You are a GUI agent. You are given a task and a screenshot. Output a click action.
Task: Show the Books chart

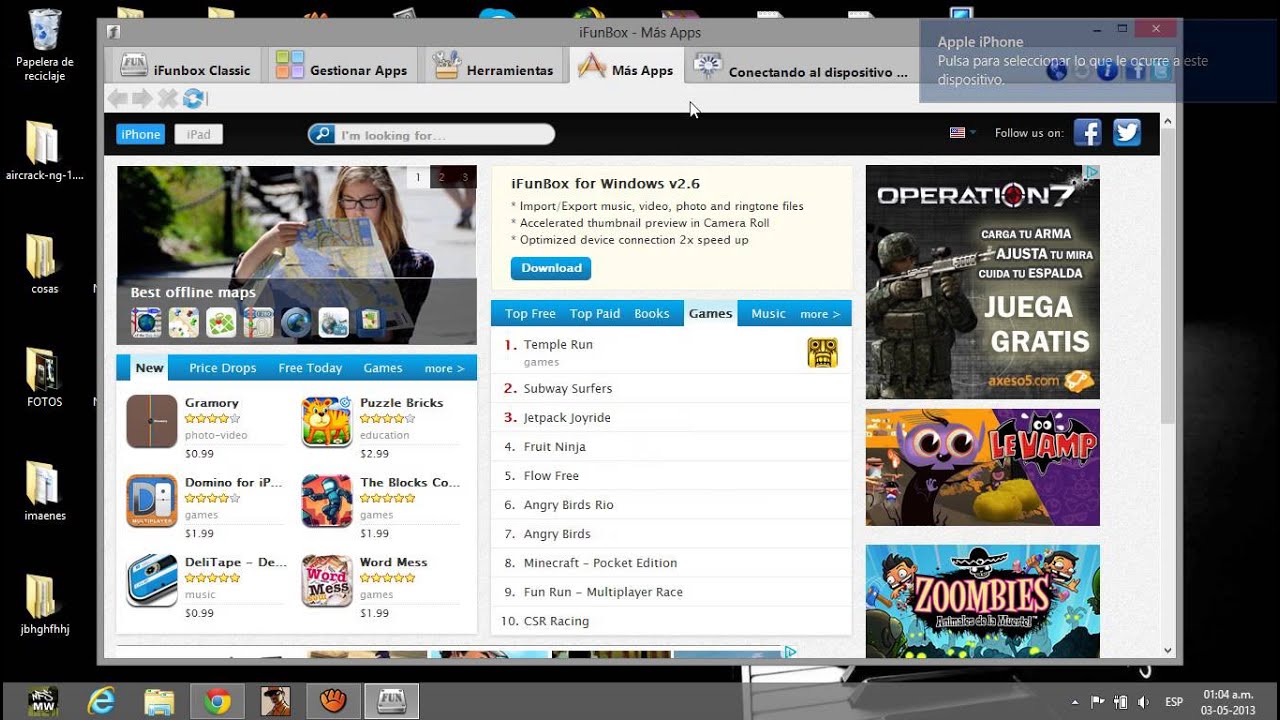tap(652, 313)
